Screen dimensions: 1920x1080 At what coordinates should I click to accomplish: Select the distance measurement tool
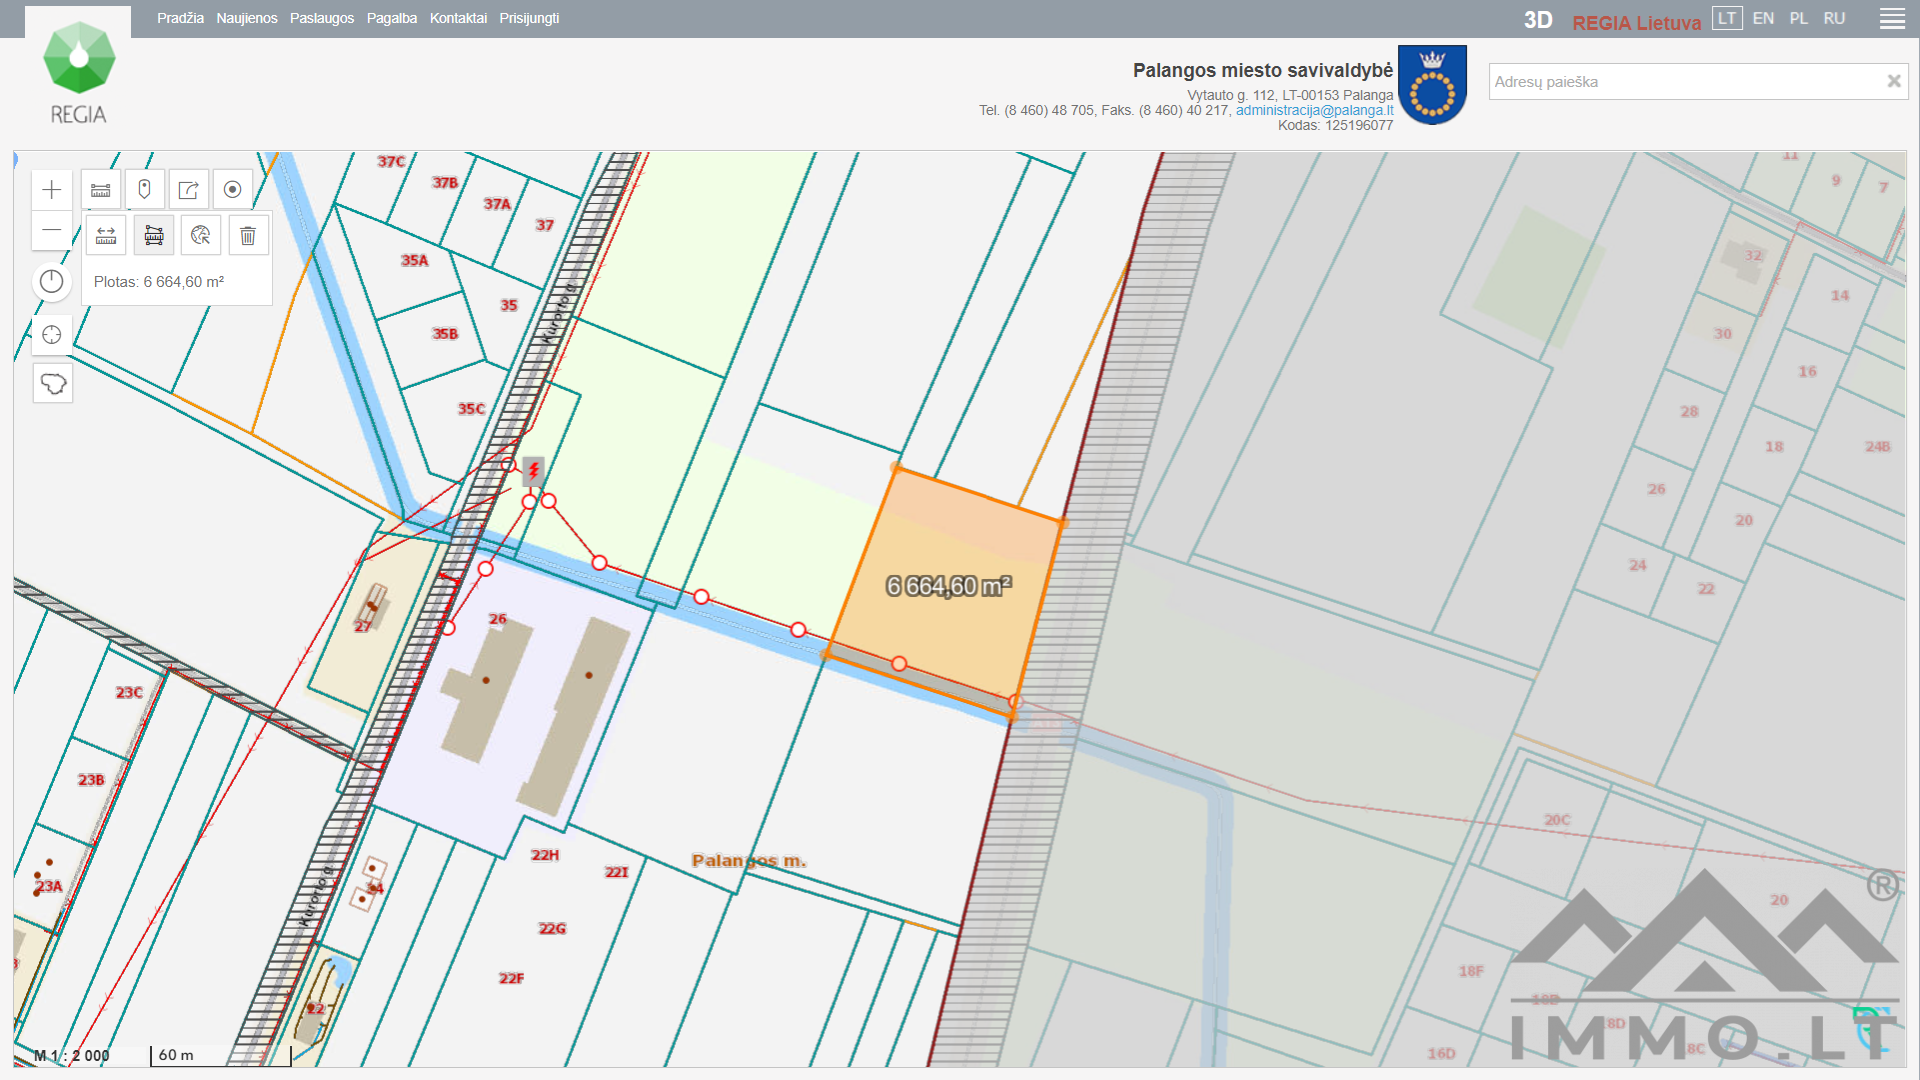pyautogui.click(x=106, y=236)
